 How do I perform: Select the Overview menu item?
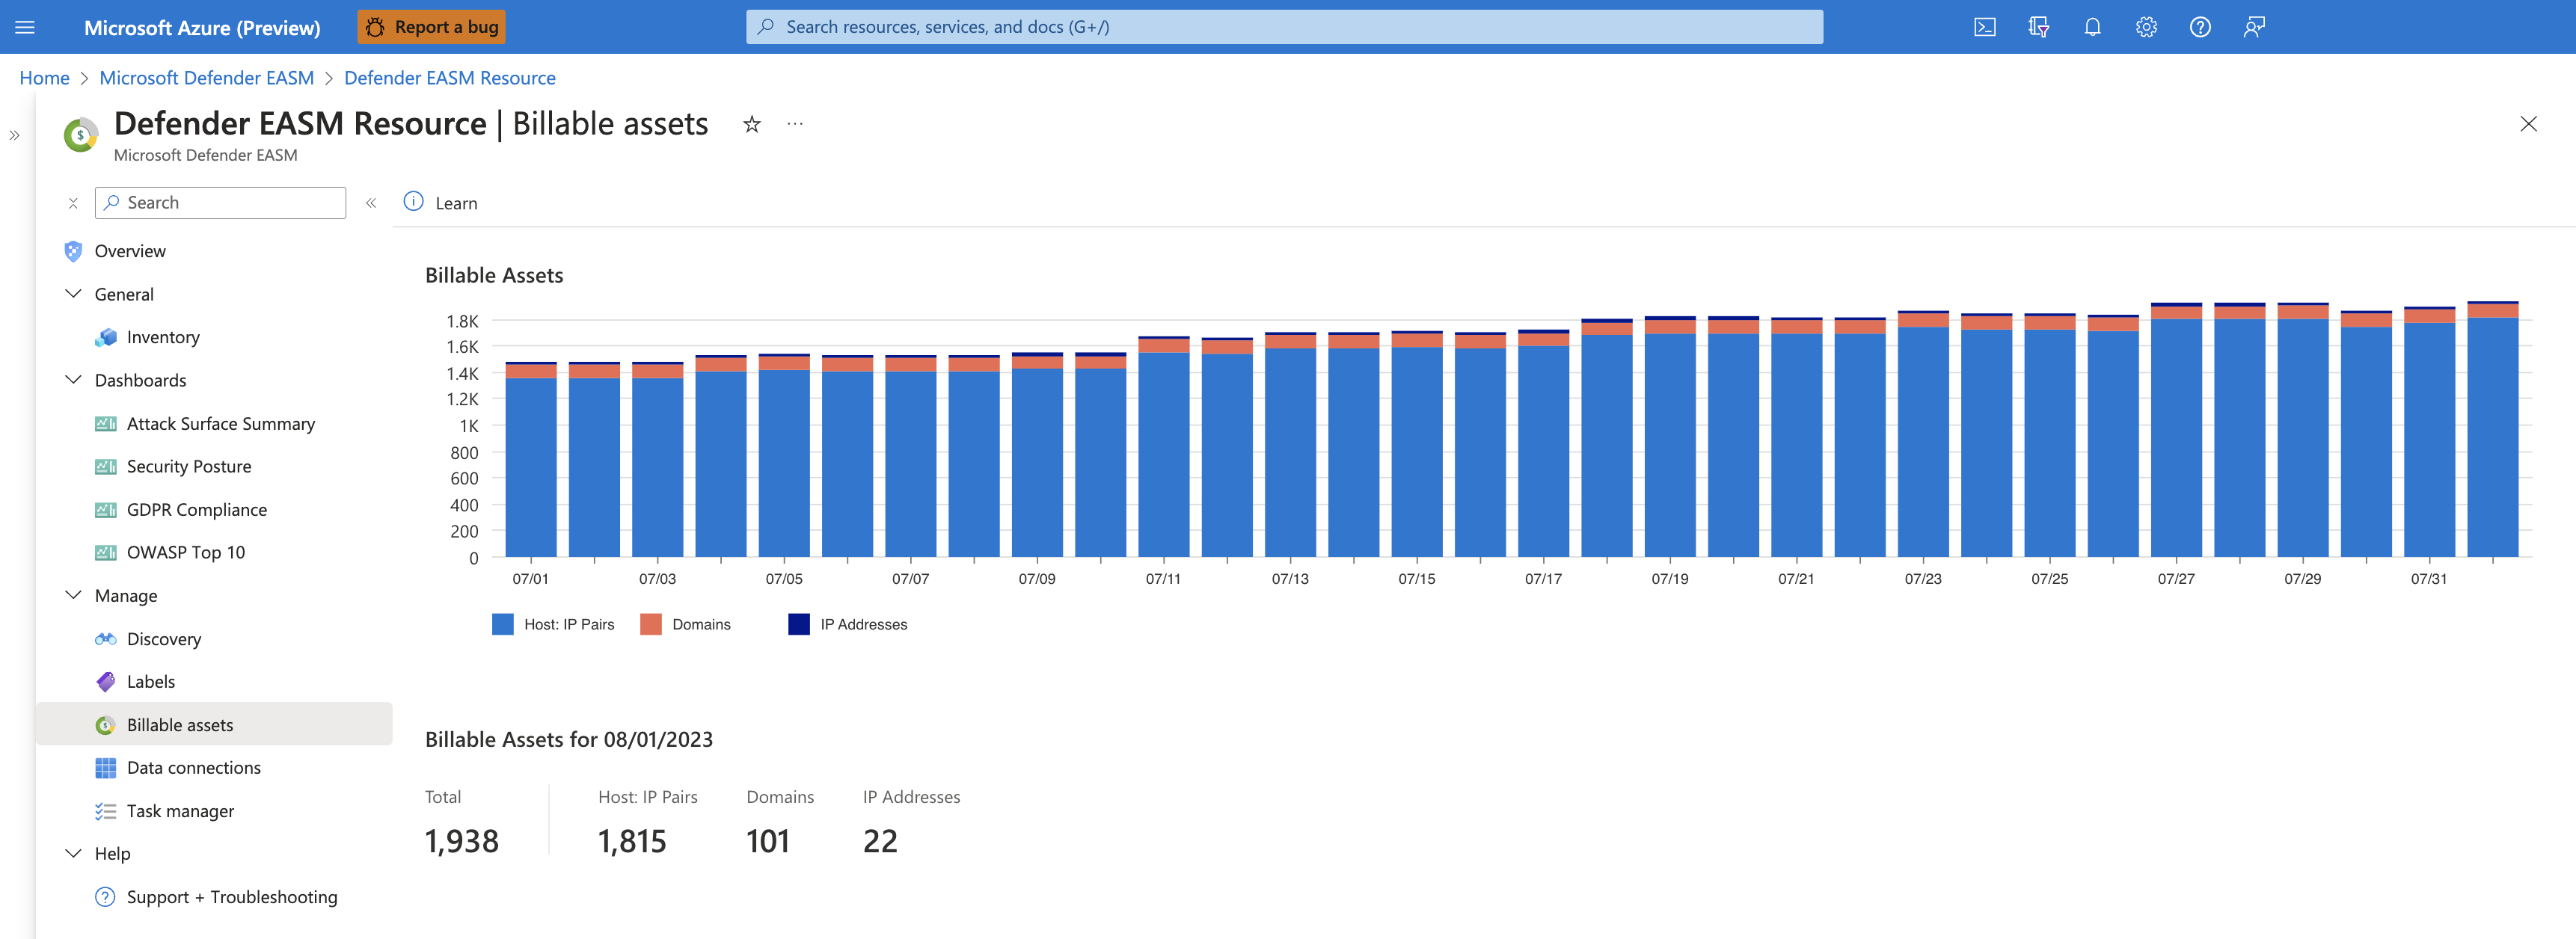coord(130,250)
